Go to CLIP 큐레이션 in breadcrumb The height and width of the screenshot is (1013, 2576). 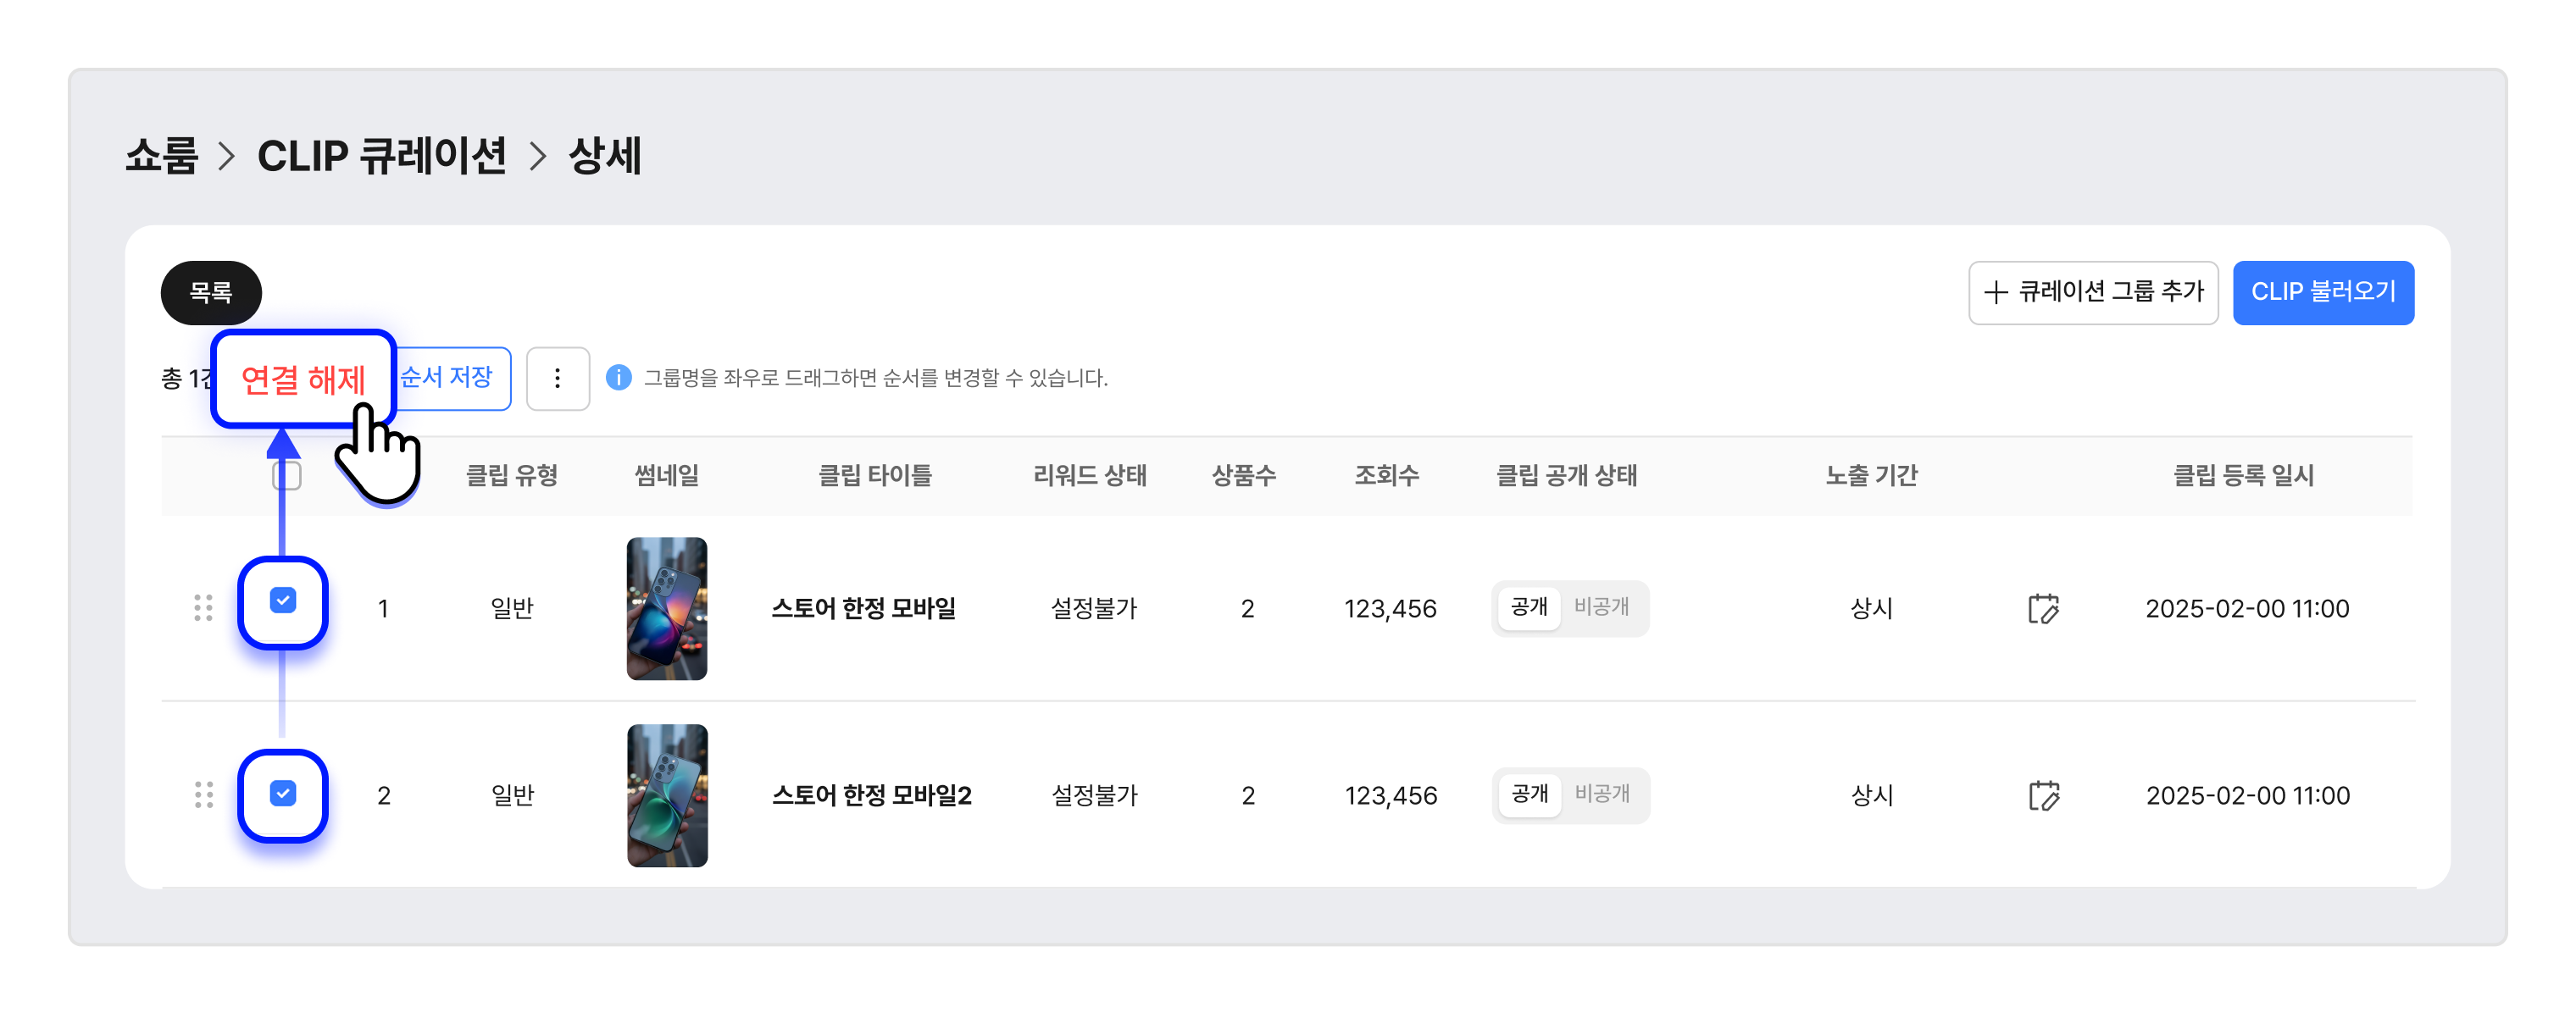coord(382,156)
